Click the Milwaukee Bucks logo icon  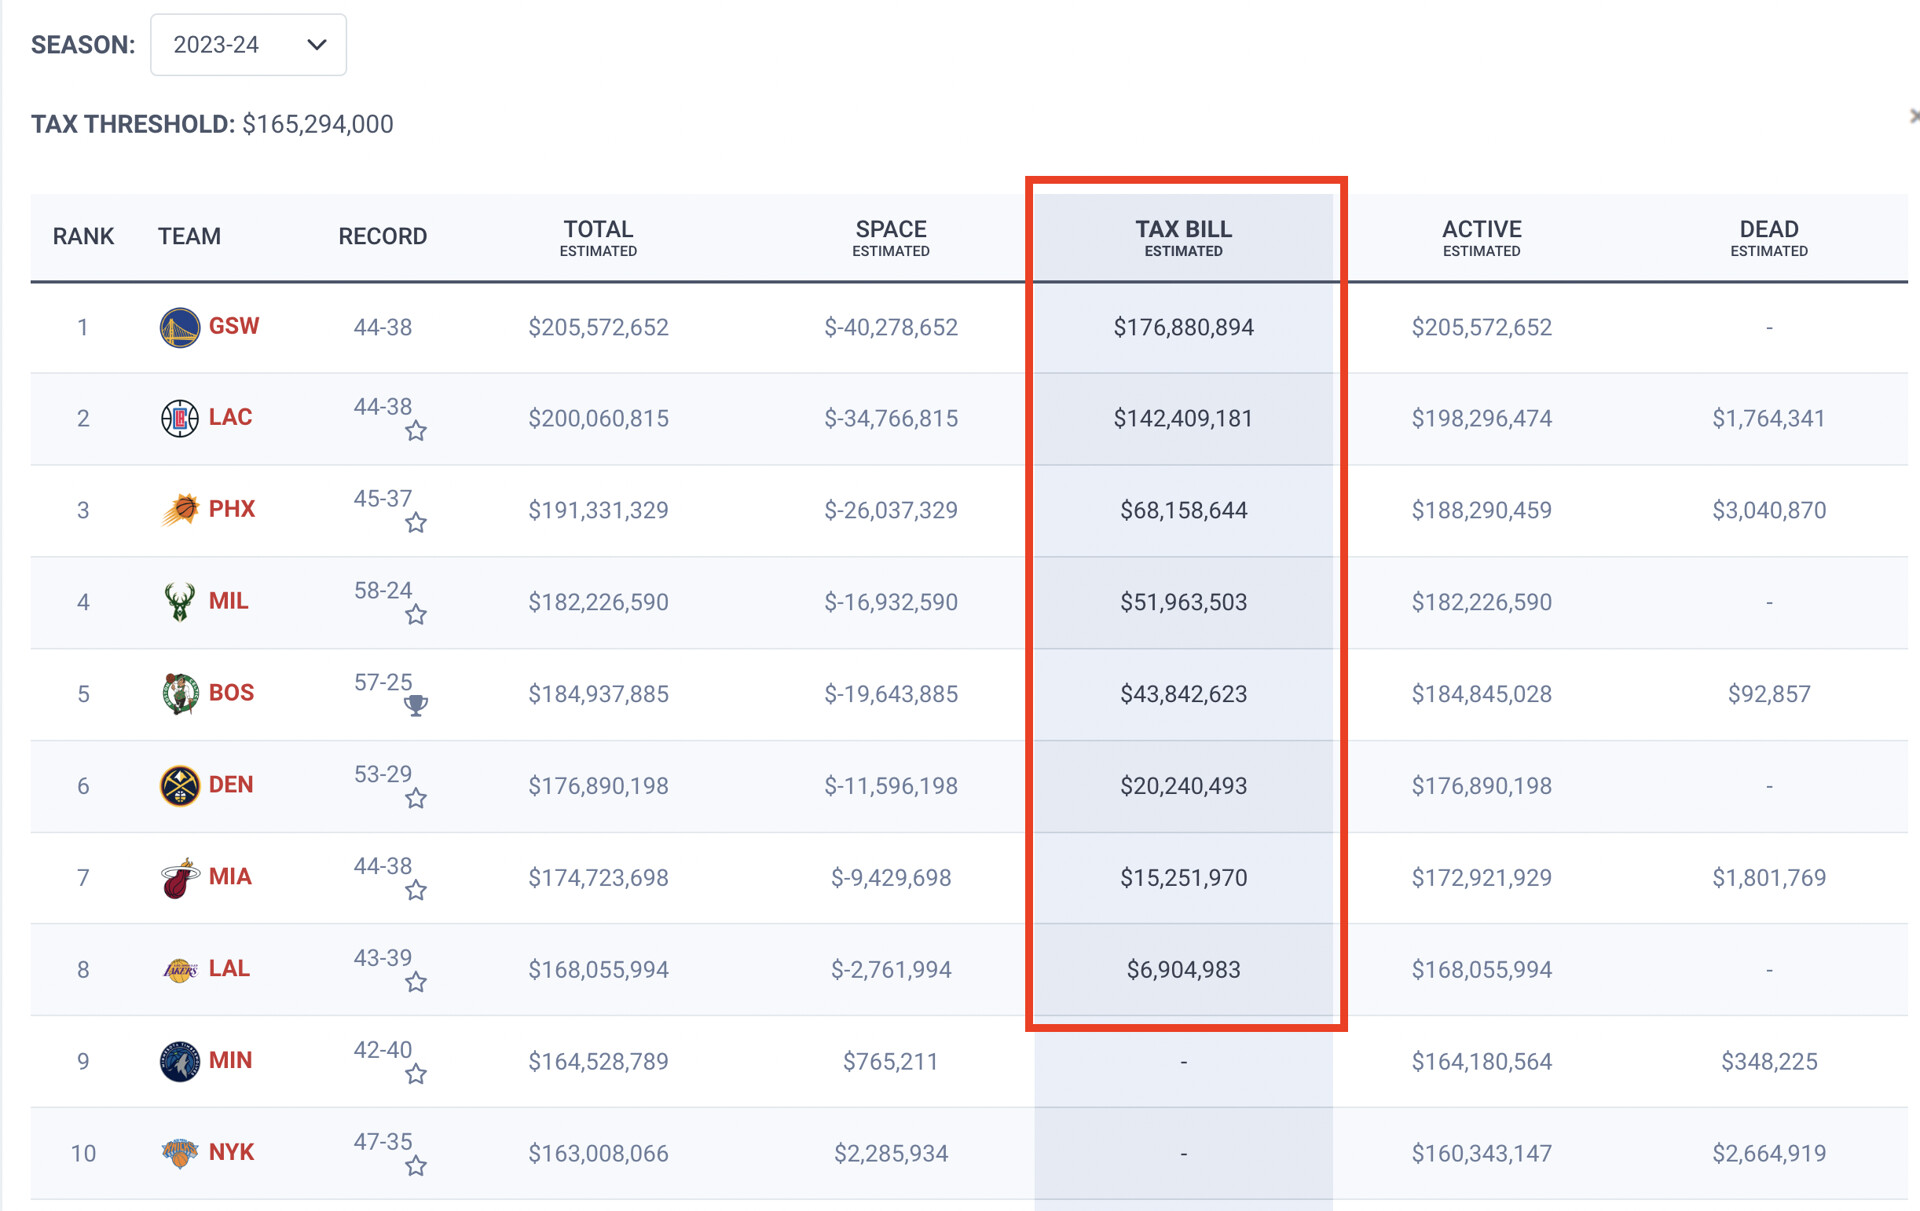(x=179, y=602)
